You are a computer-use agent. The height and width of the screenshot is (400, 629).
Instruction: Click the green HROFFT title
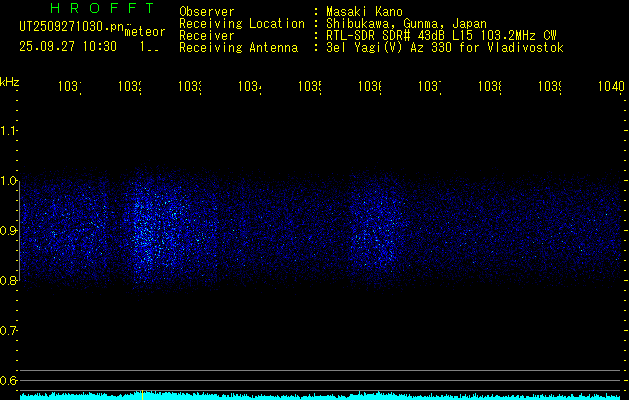tap(103, 8)
